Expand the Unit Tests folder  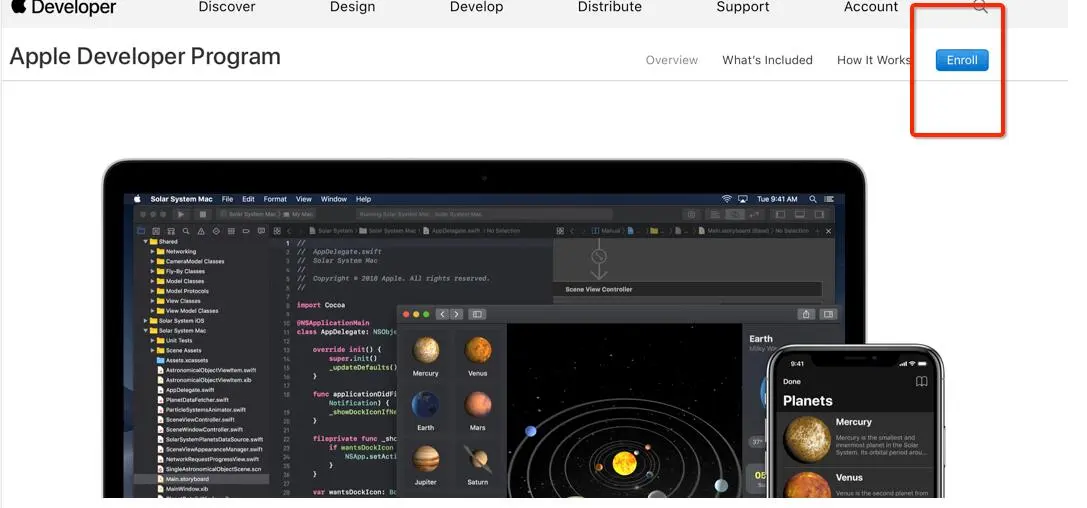point(153,340)
